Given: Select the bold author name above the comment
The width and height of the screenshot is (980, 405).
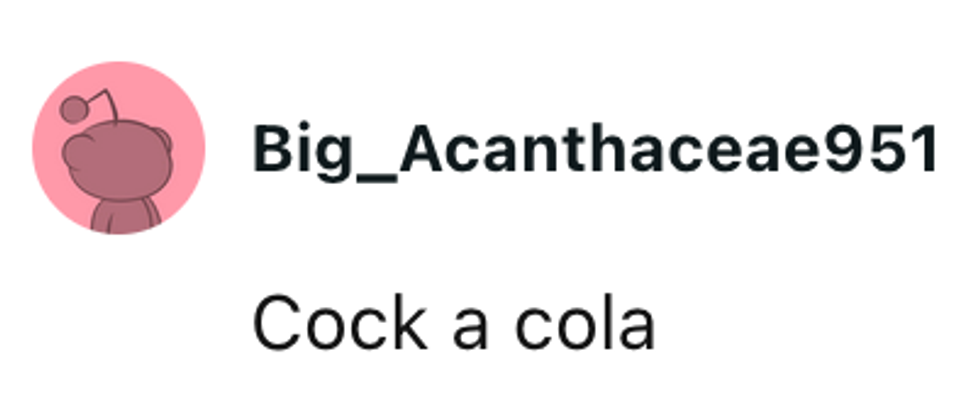Looking at the screenshot, I should pos(594,150).
